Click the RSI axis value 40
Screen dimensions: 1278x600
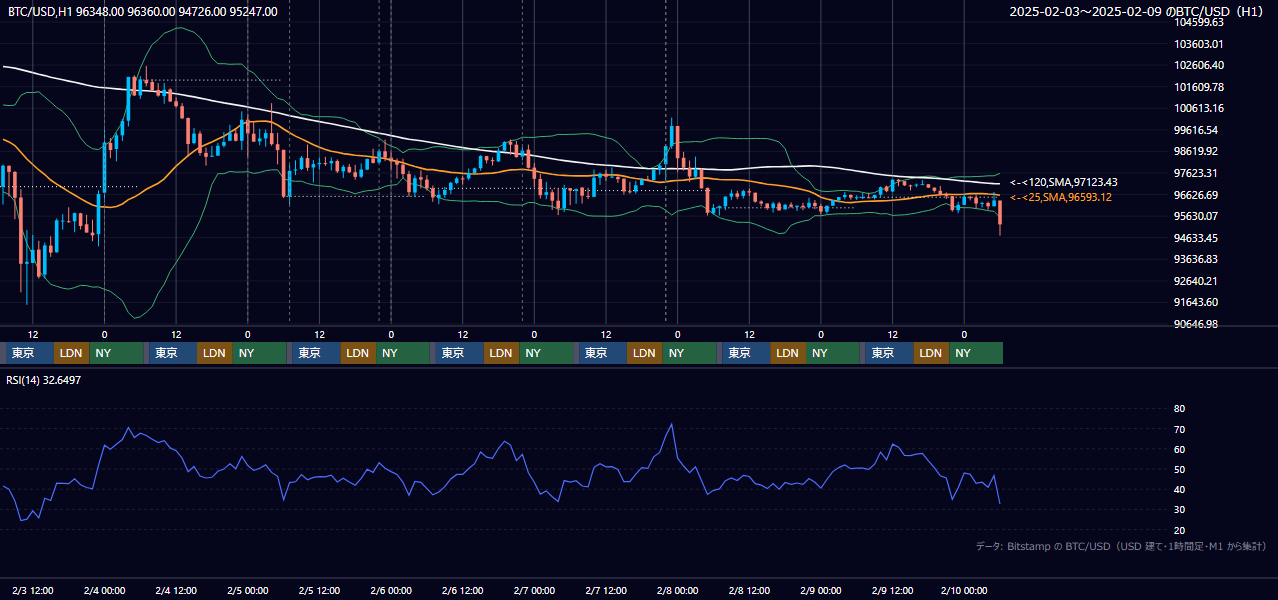coord(1180,489)
